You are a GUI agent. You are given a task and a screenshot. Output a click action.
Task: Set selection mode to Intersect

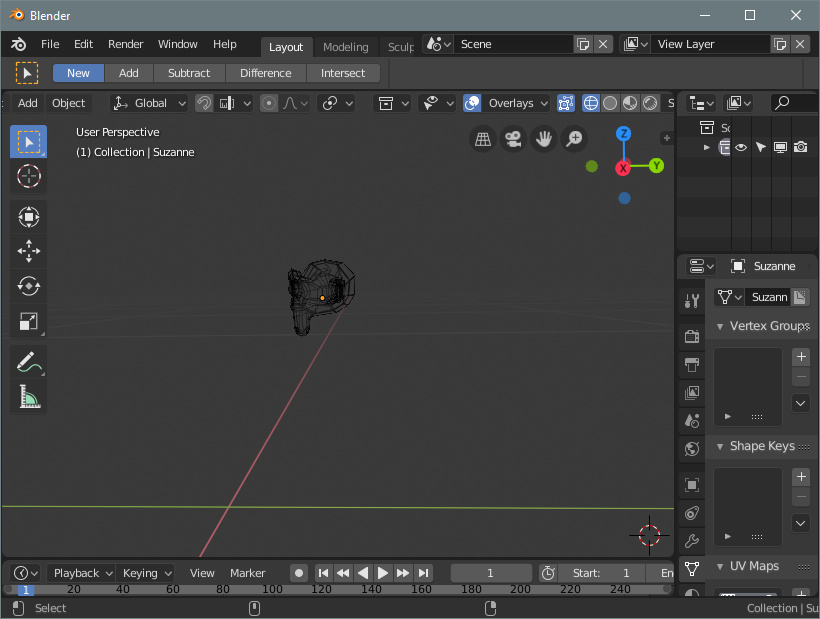pyautogui.click(x=343, y=73)
